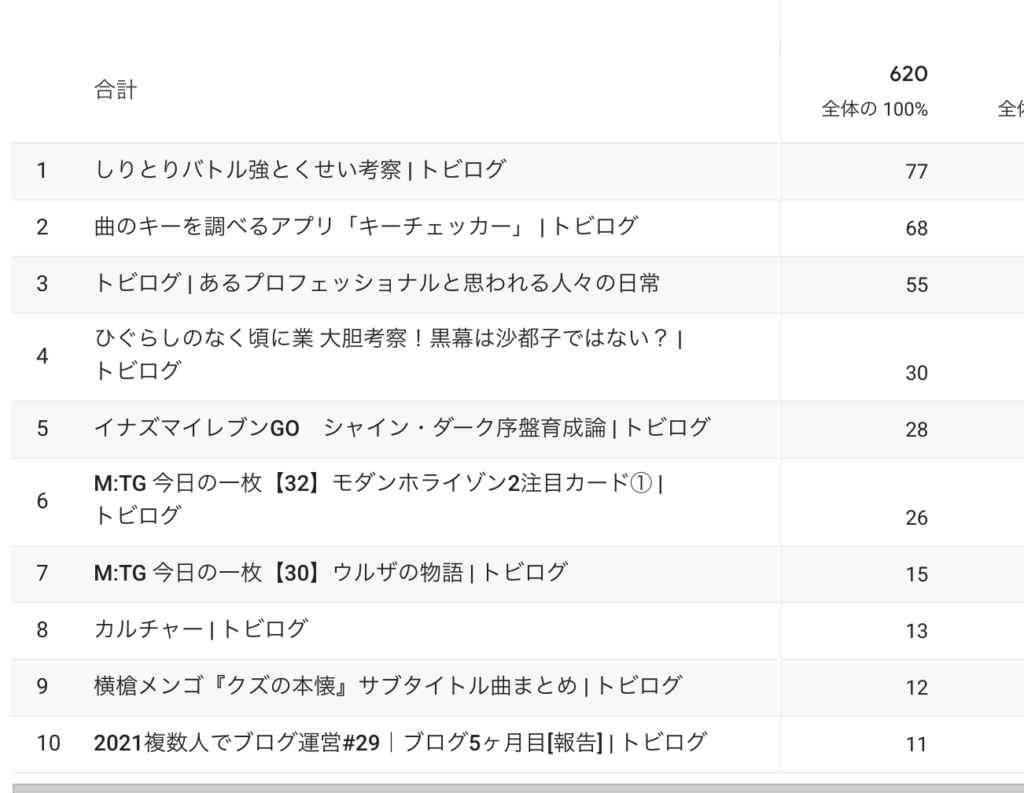Click the value 55 in row 3
Viewport: 1024px width, 793px height.
(916, 285)
